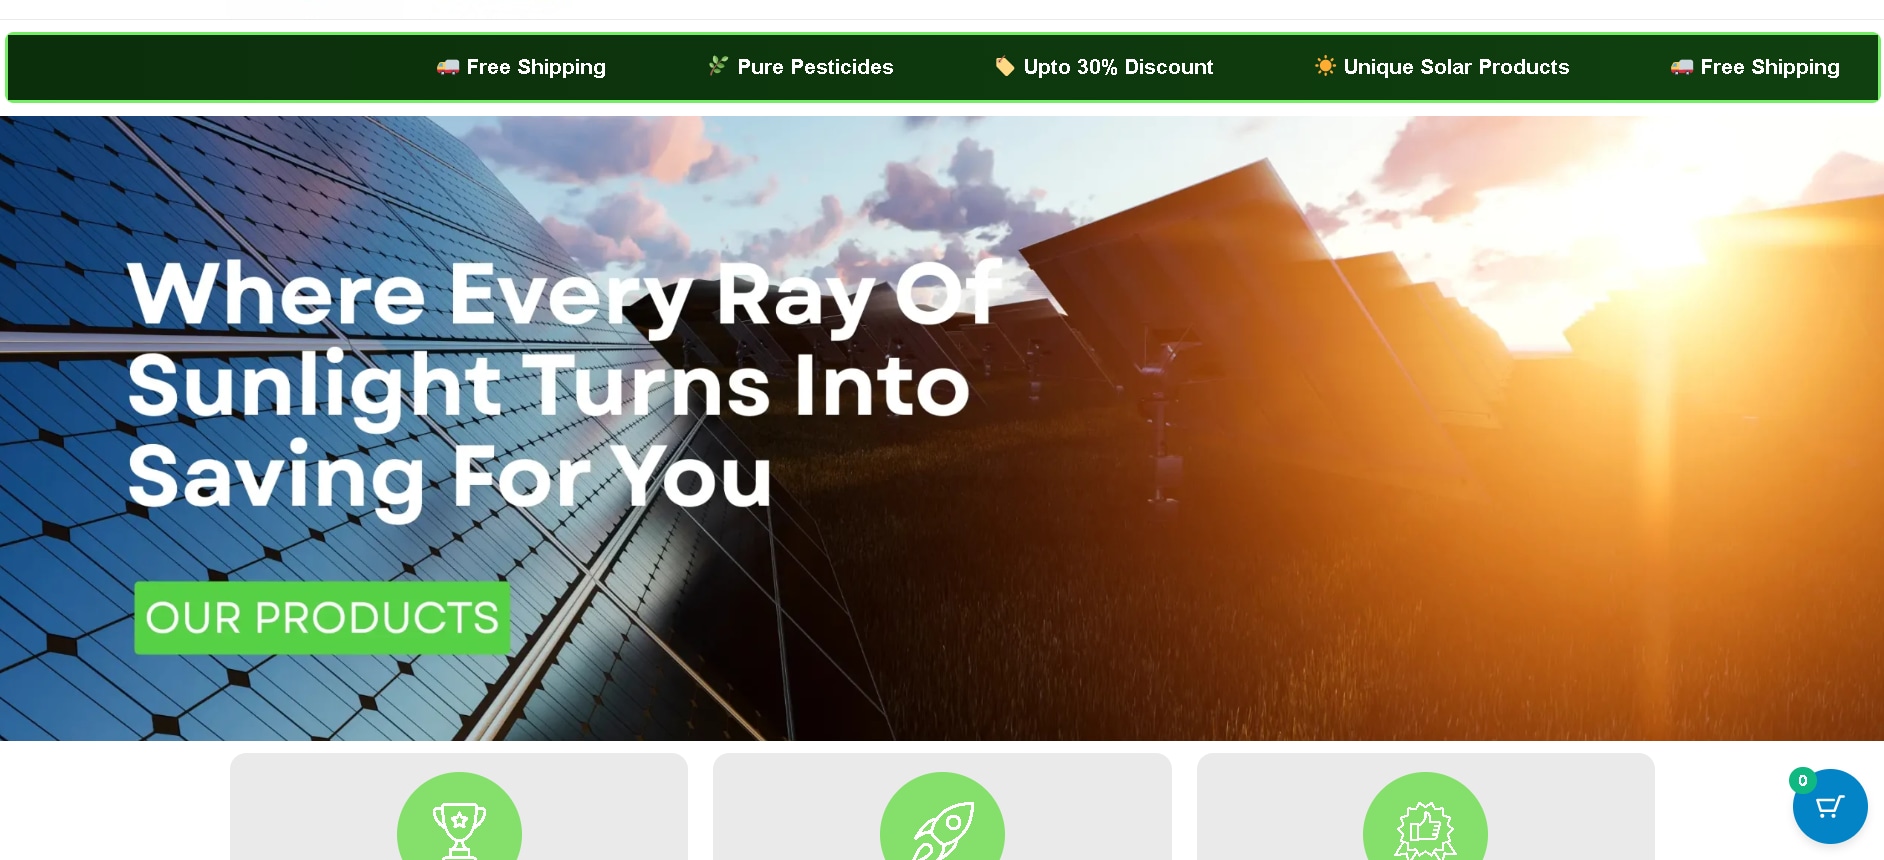
Task: Select the Upto 30% Discount banner text
Action: 1118,67
